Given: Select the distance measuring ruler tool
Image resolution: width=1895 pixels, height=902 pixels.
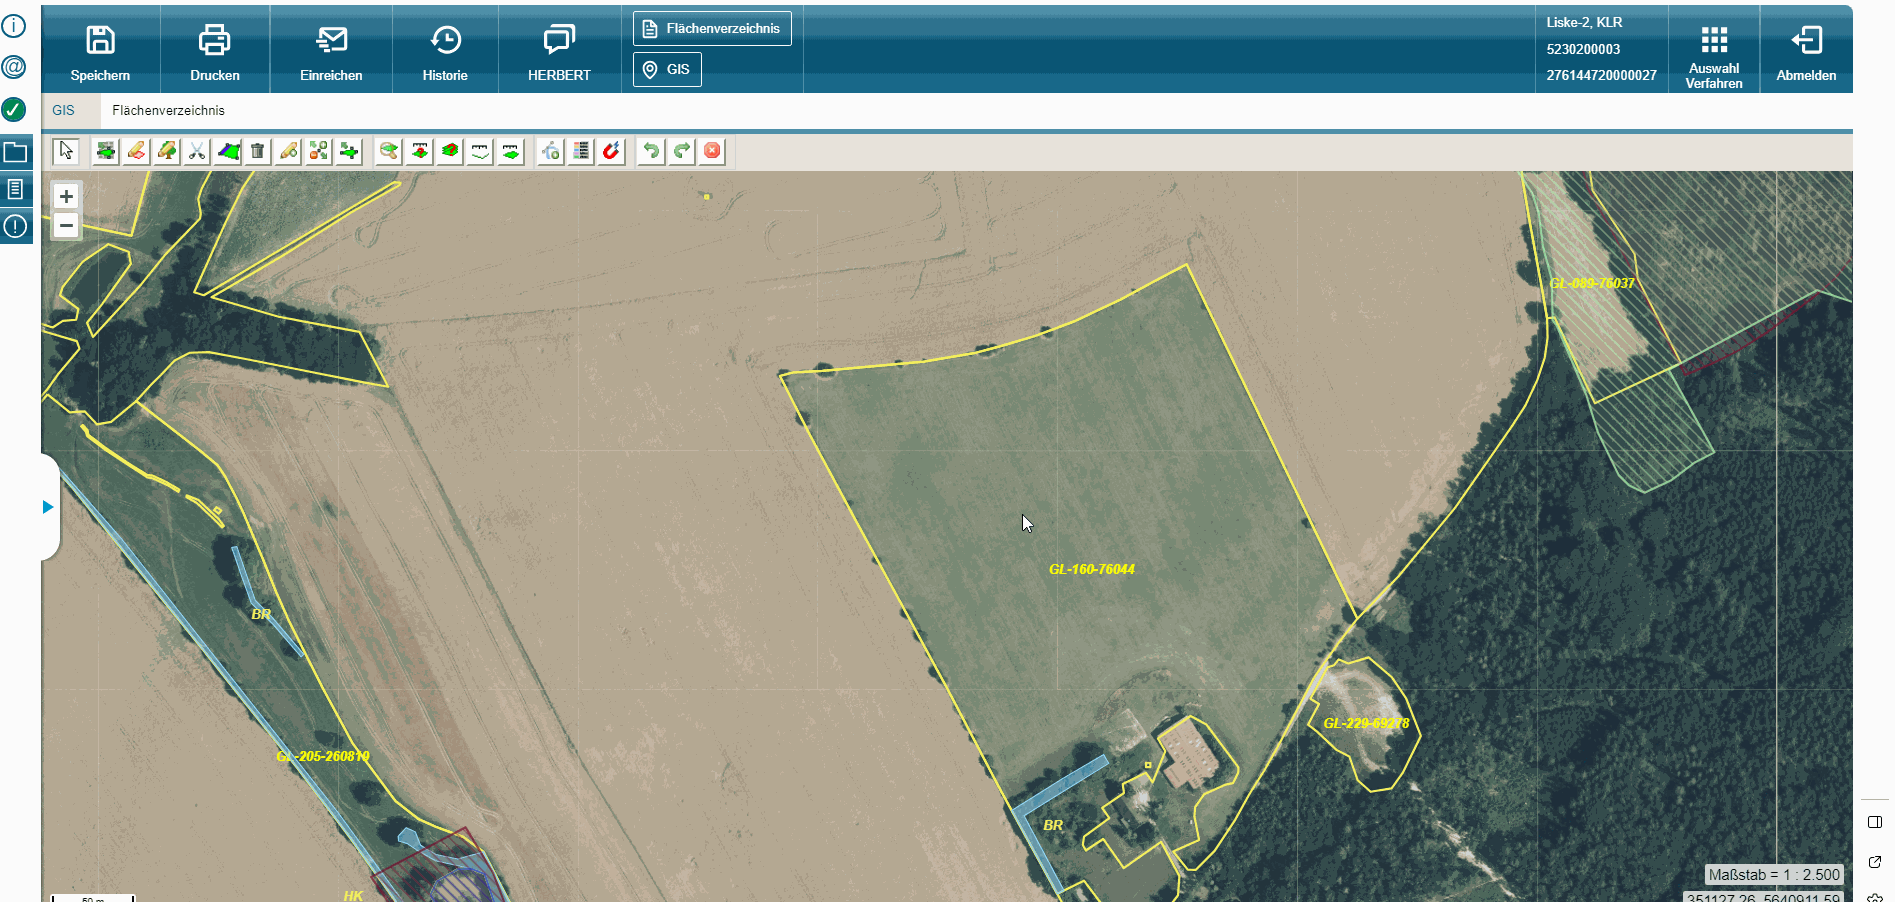Looking at the screenshot, I should 481,151.
